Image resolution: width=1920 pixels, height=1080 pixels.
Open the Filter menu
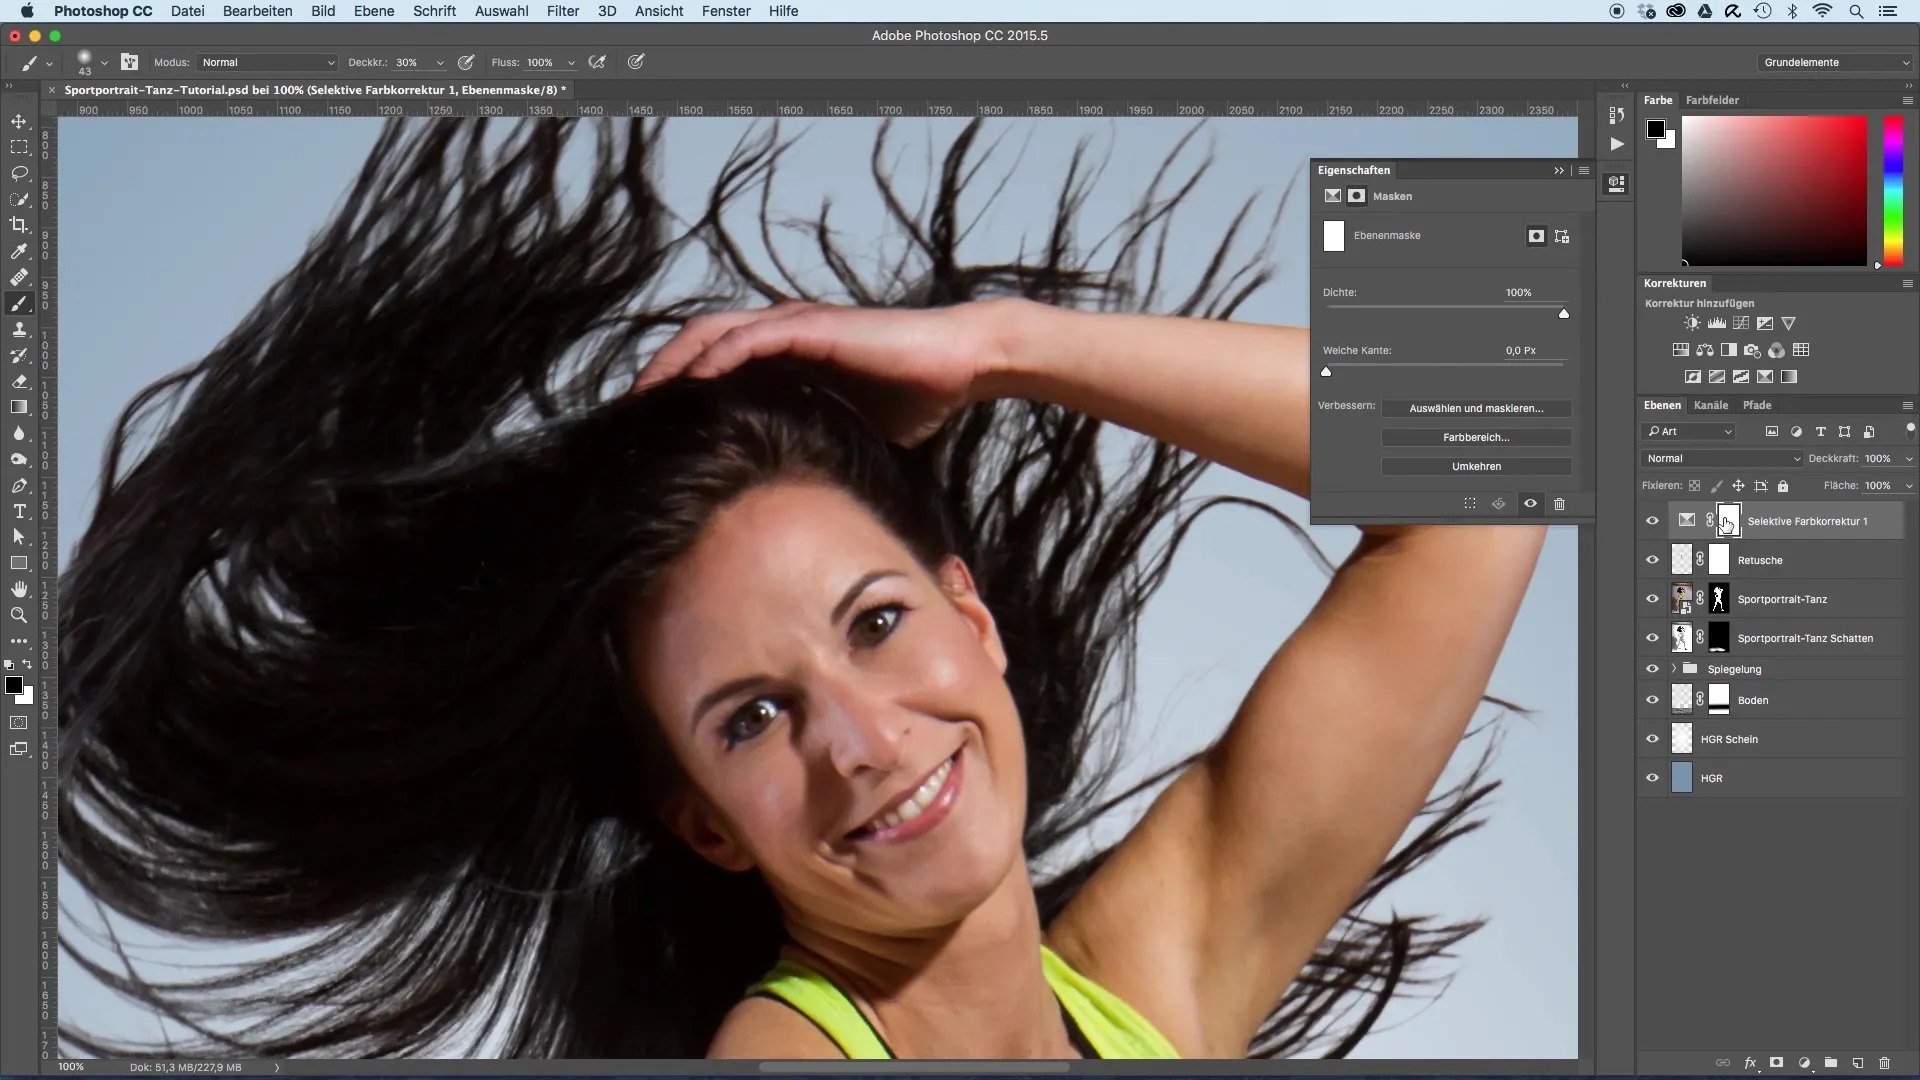click(x=563, y=11)
